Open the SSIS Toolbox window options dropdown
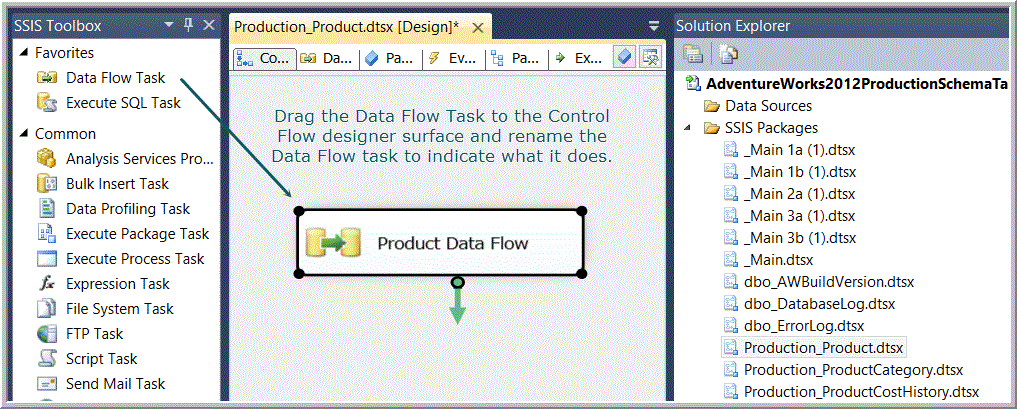The height and width of the screenshot is (409, 1017). click(169, 25)
